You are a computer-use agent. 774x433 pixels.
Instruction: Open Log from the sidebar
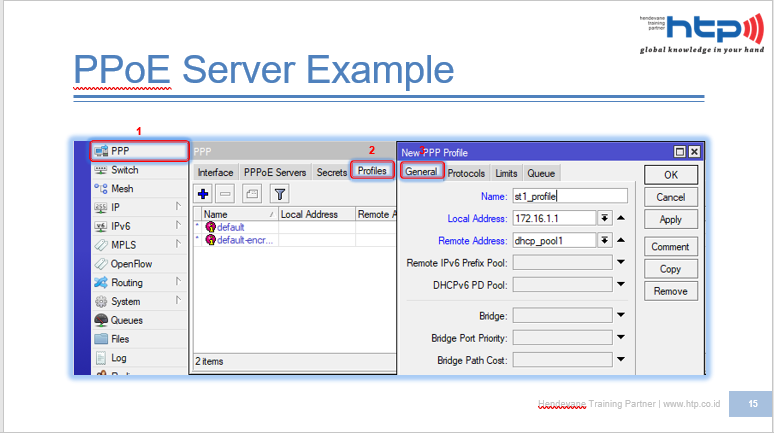139,357
